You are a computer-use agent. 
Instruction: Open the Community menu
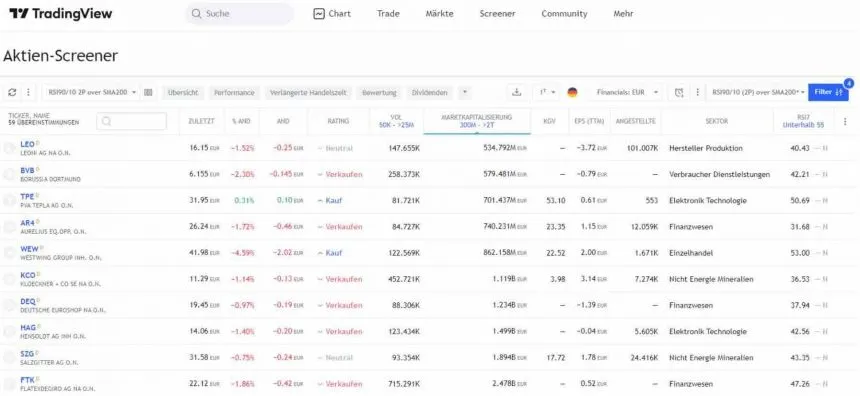point(564,14)
